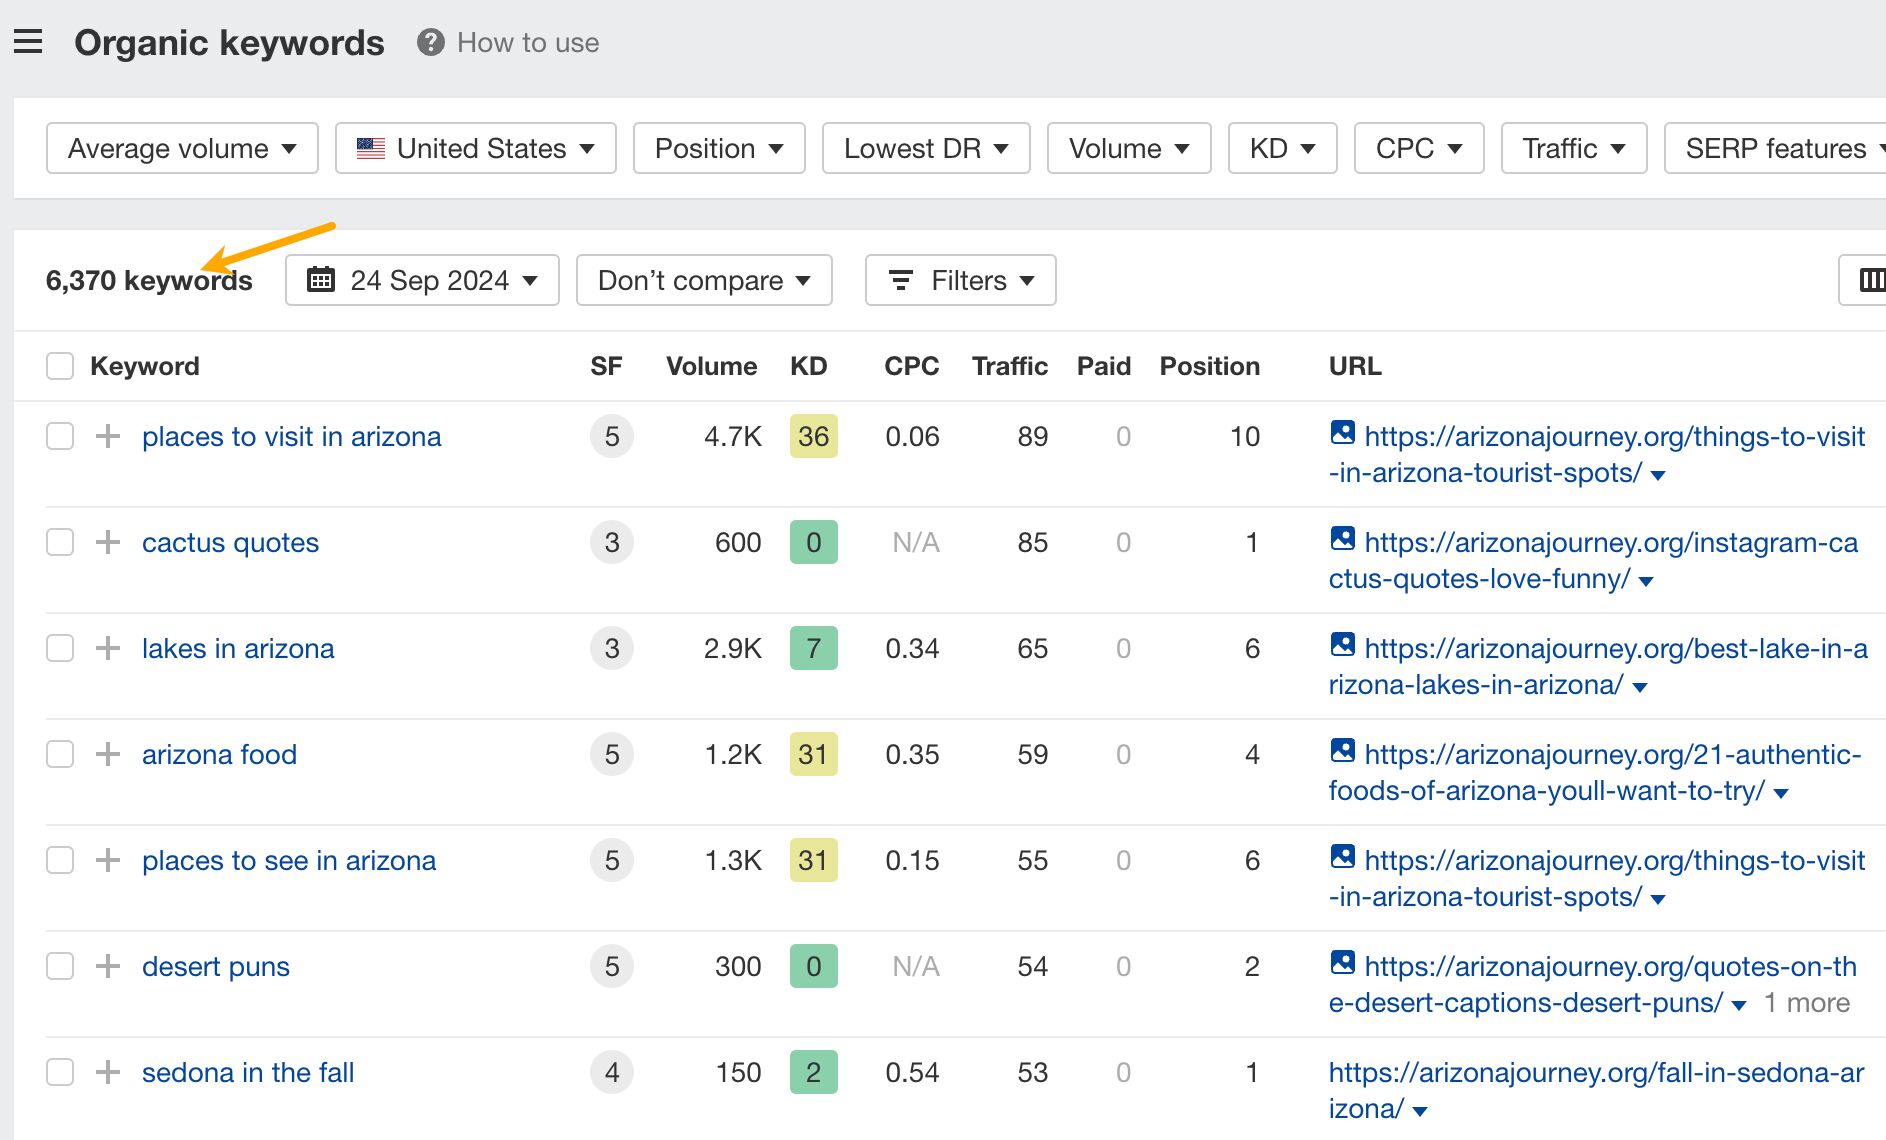Click the 1 more link beside desert puns URL
Screen dimensions: 1886x1140
click(x=1806, y=1002)
